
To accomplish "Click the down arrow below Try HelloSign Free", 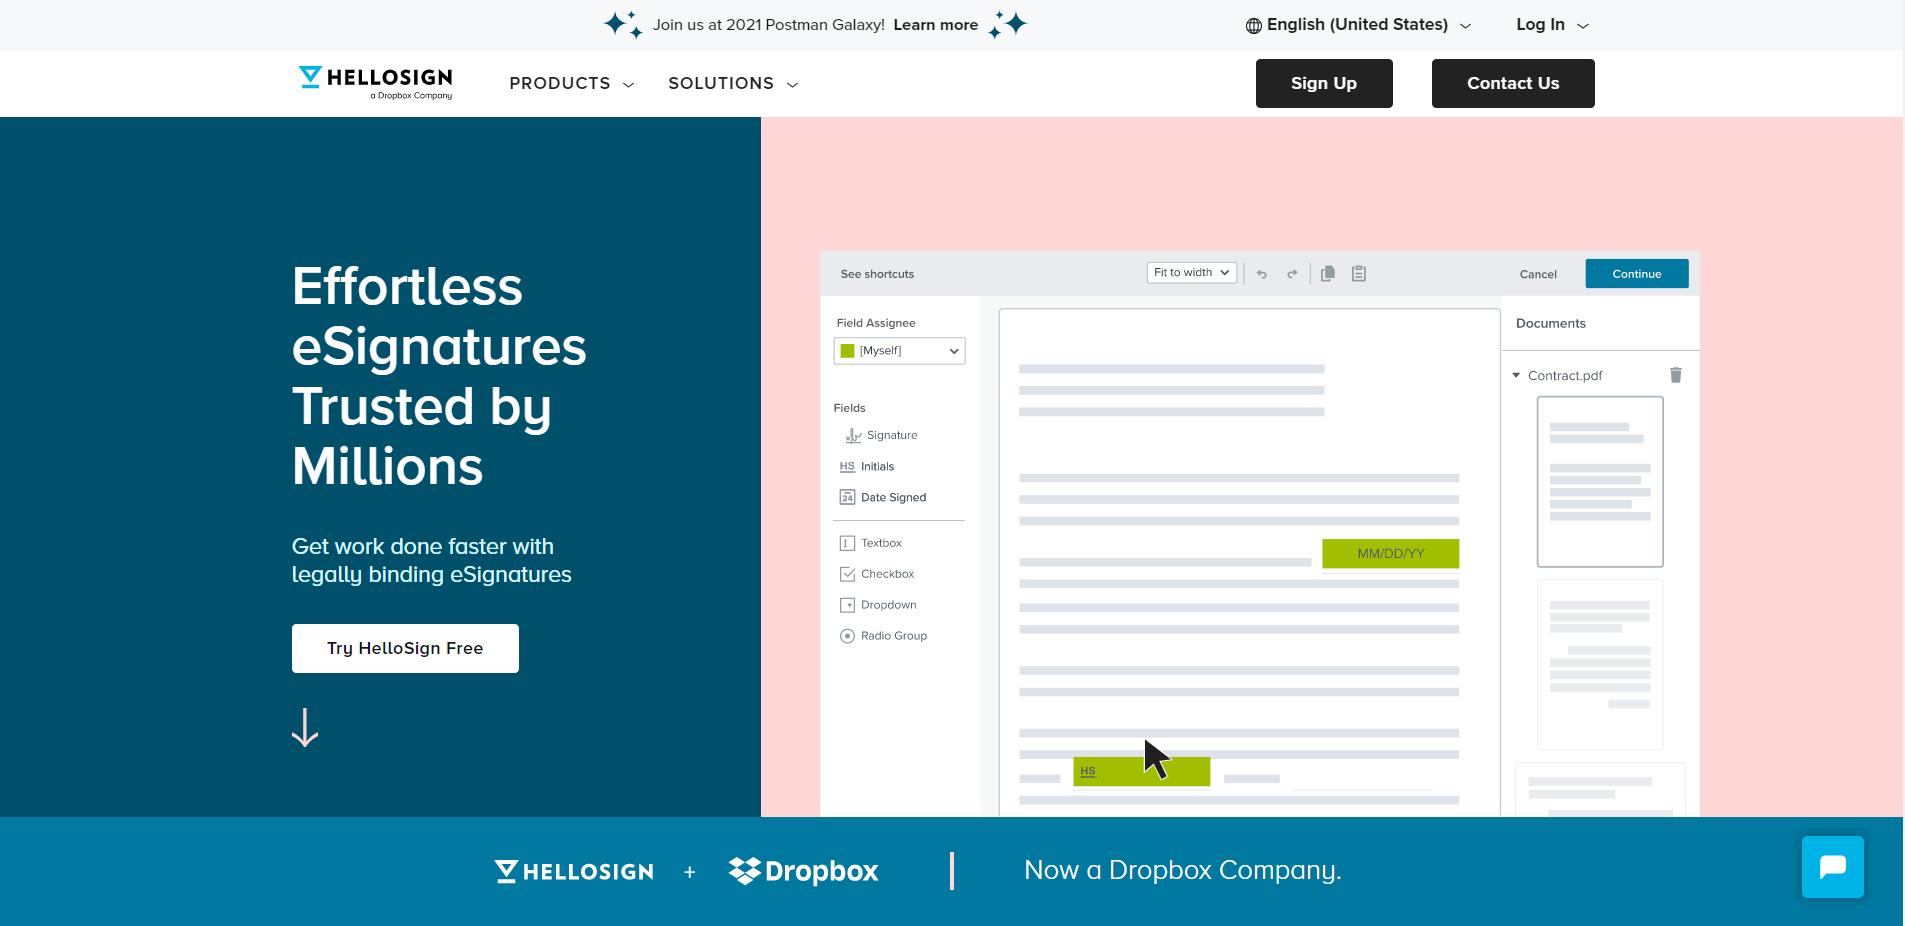I will [x=305, y=728].
